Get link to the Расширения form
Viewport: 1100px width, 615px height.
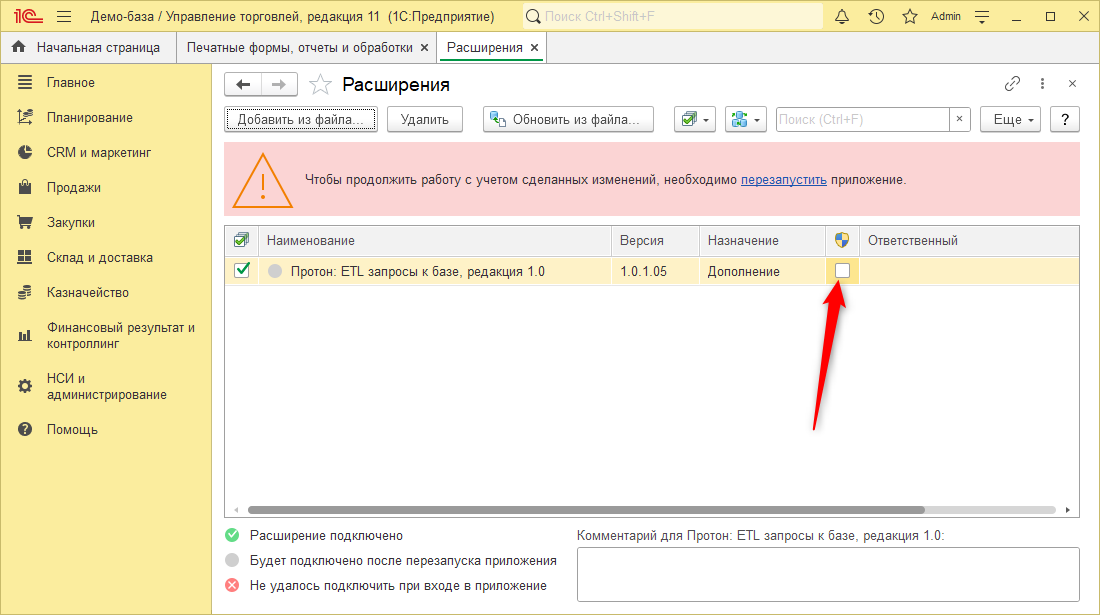click(1012, 84)
